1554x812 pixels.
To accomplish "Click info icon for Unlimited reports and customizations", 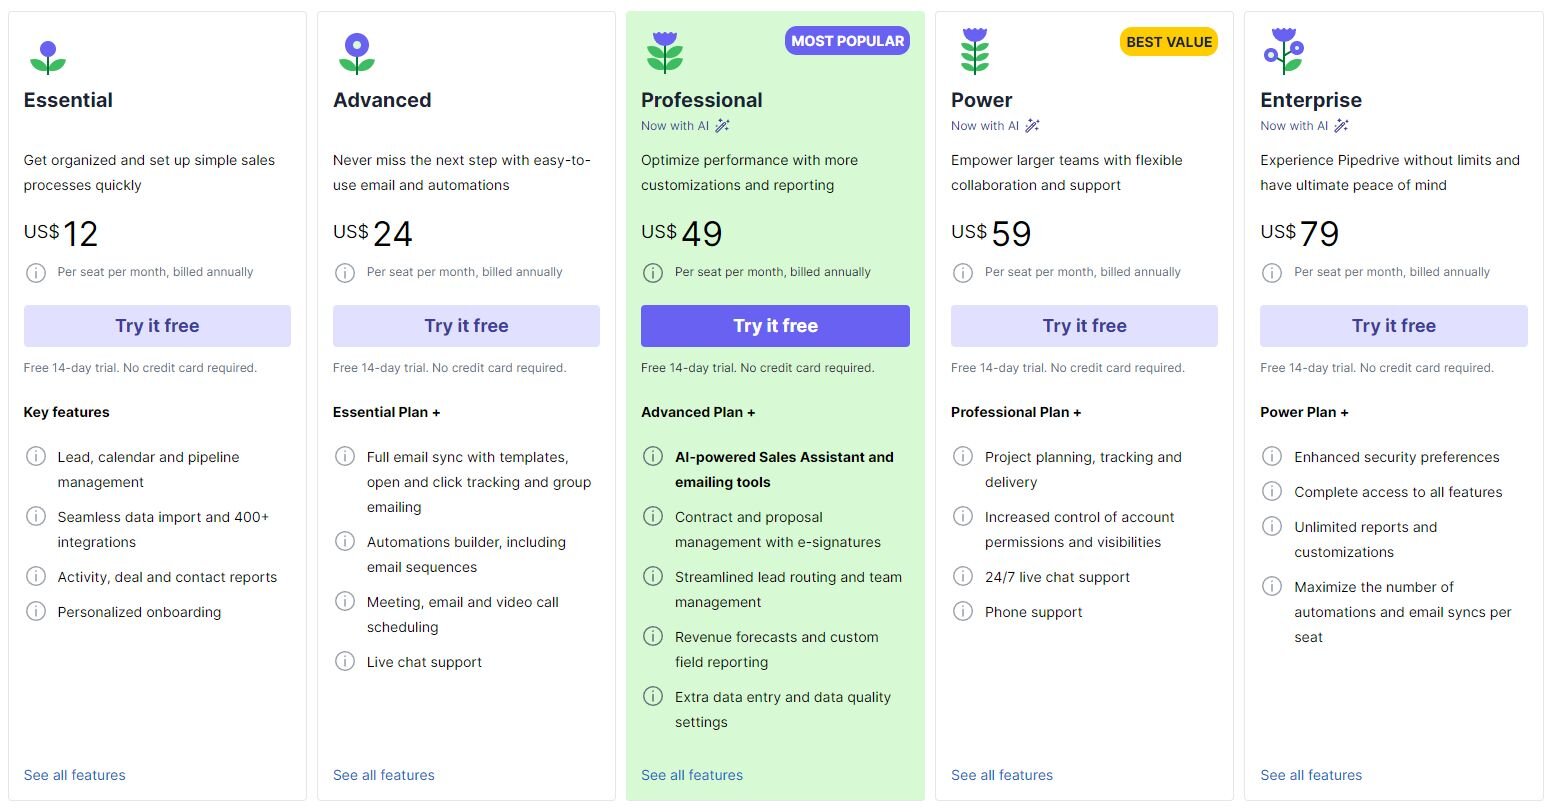I will pyautogui.click(x=1272, y=526).
